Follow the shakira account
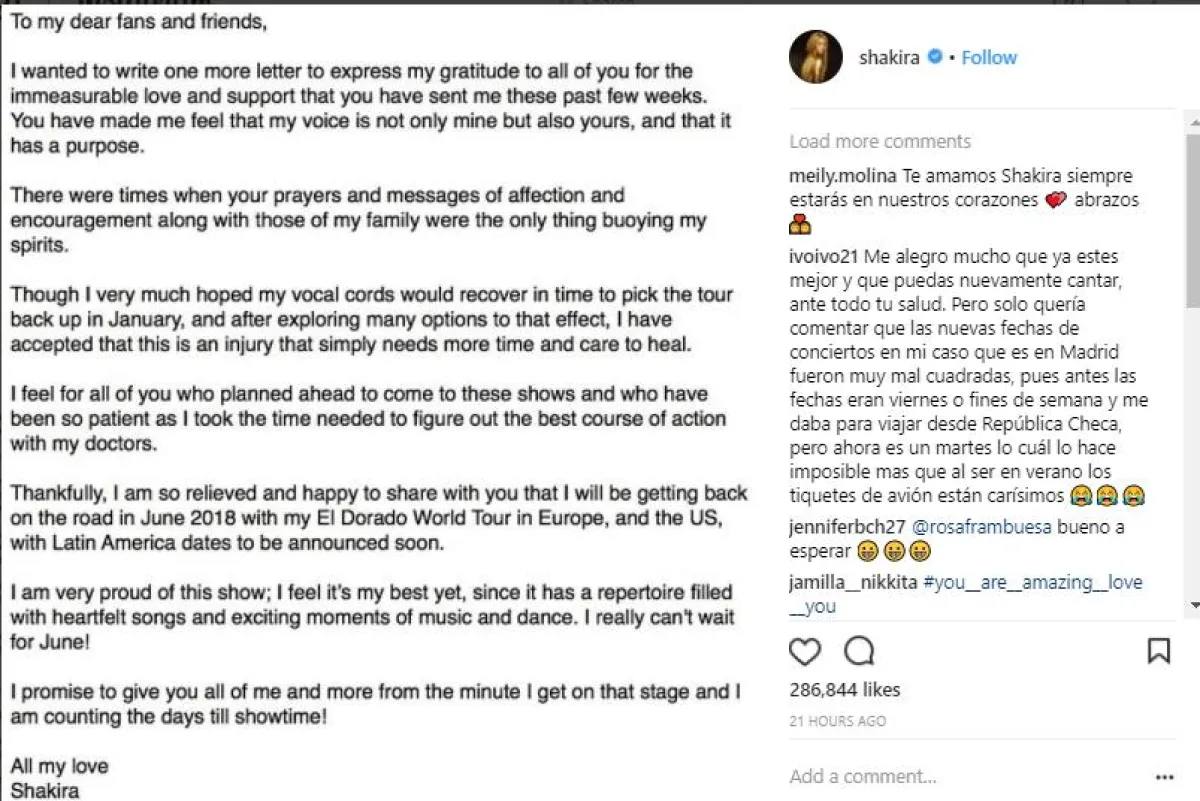 click(x=989, y=58)
